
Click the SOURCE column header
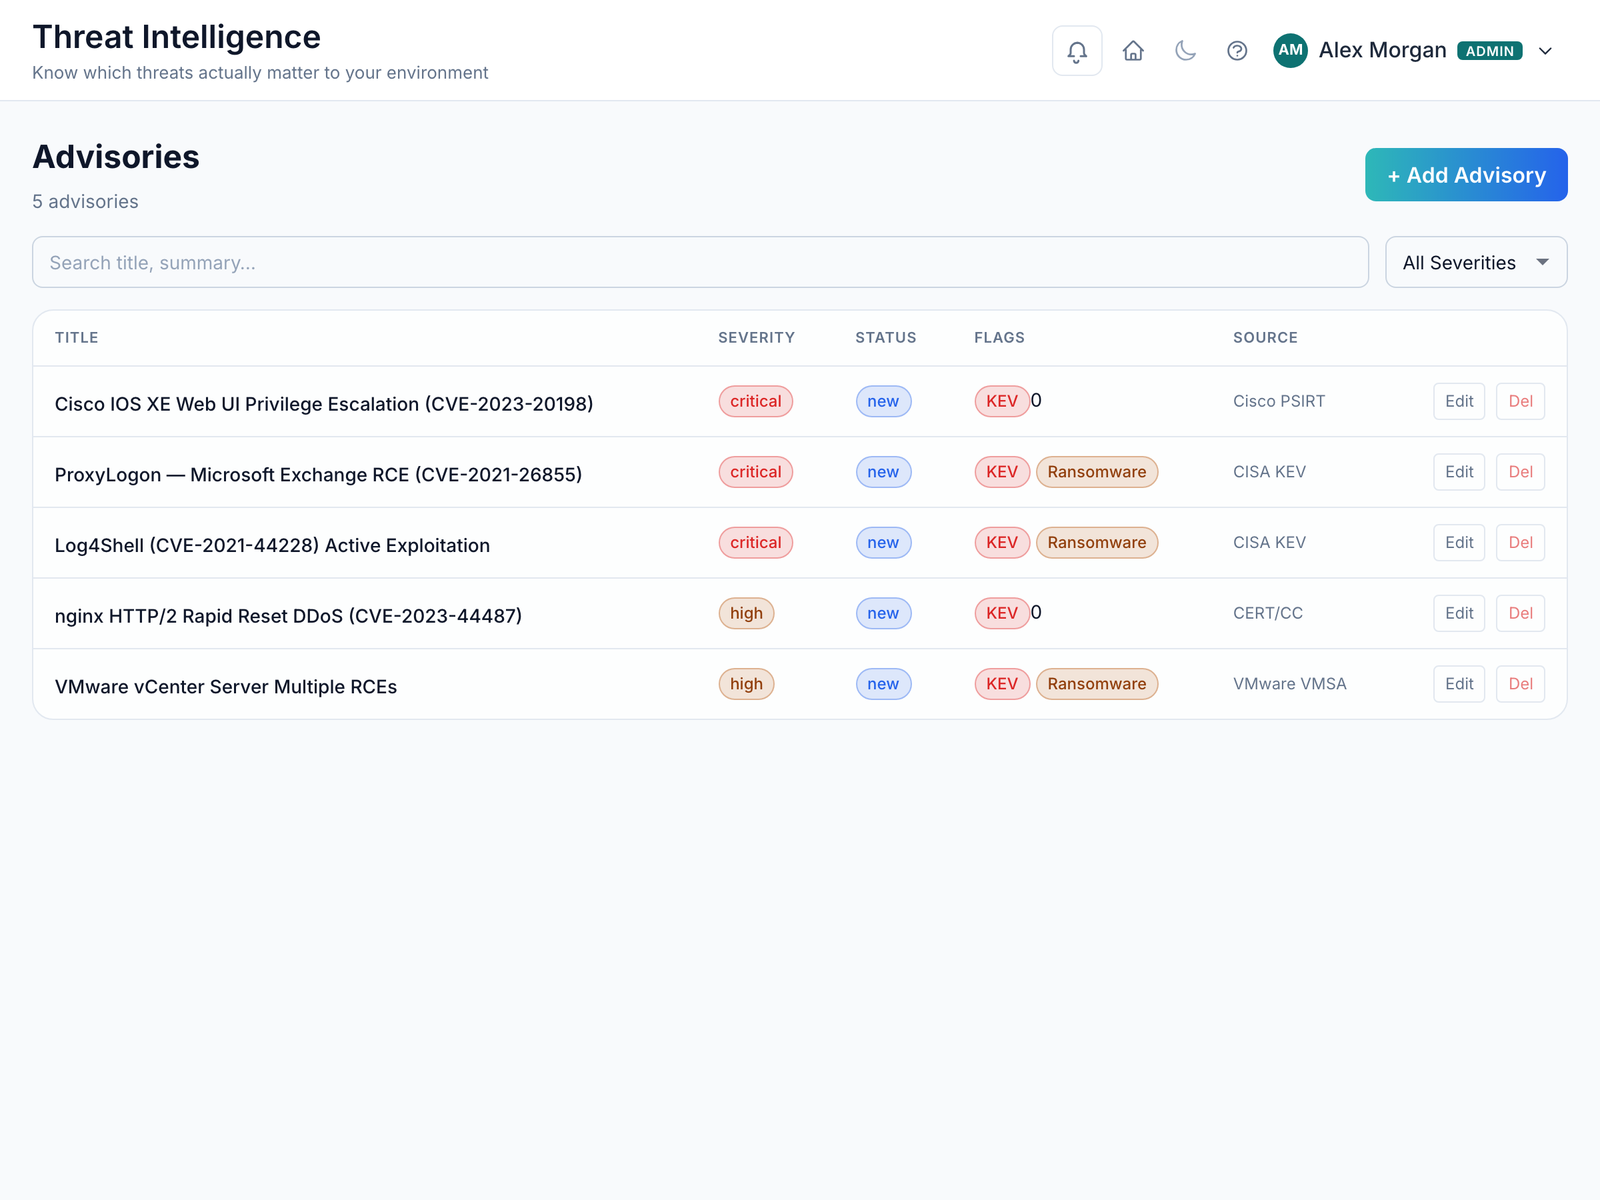tap(1266, 338)
